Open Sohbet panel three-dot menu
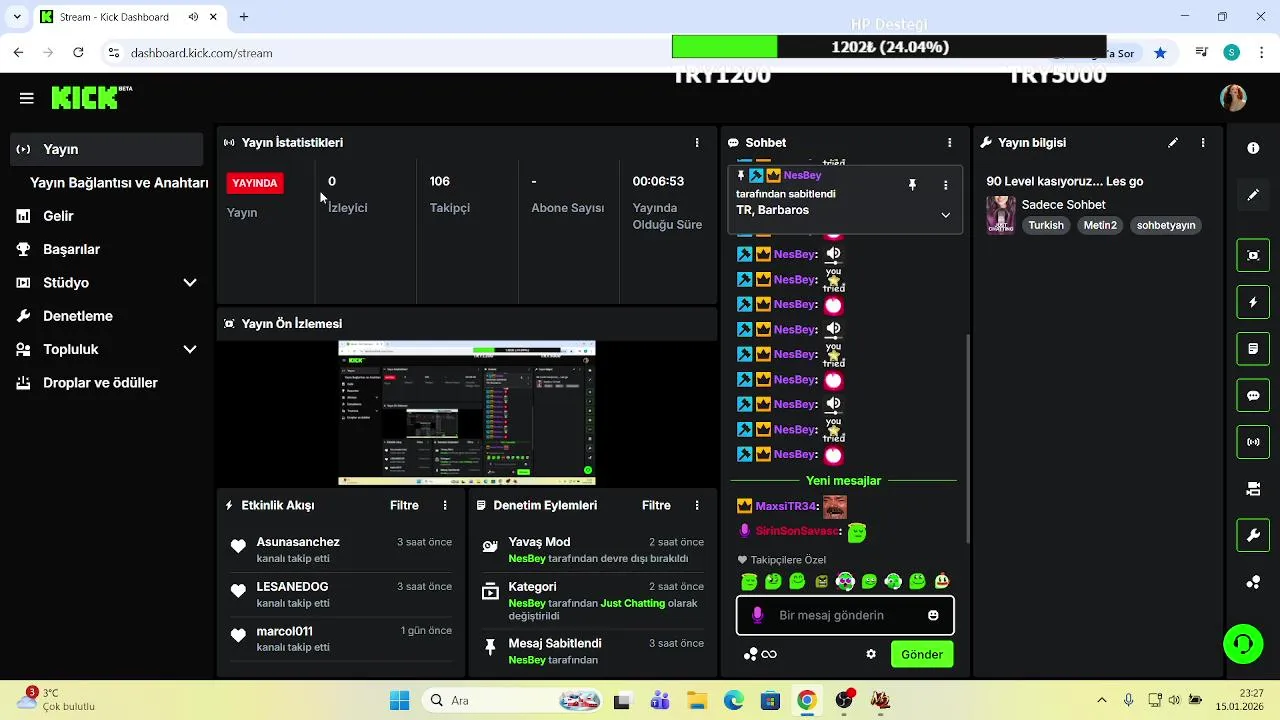The height and width of the screenshot is (720, 1280). point(949,143)
